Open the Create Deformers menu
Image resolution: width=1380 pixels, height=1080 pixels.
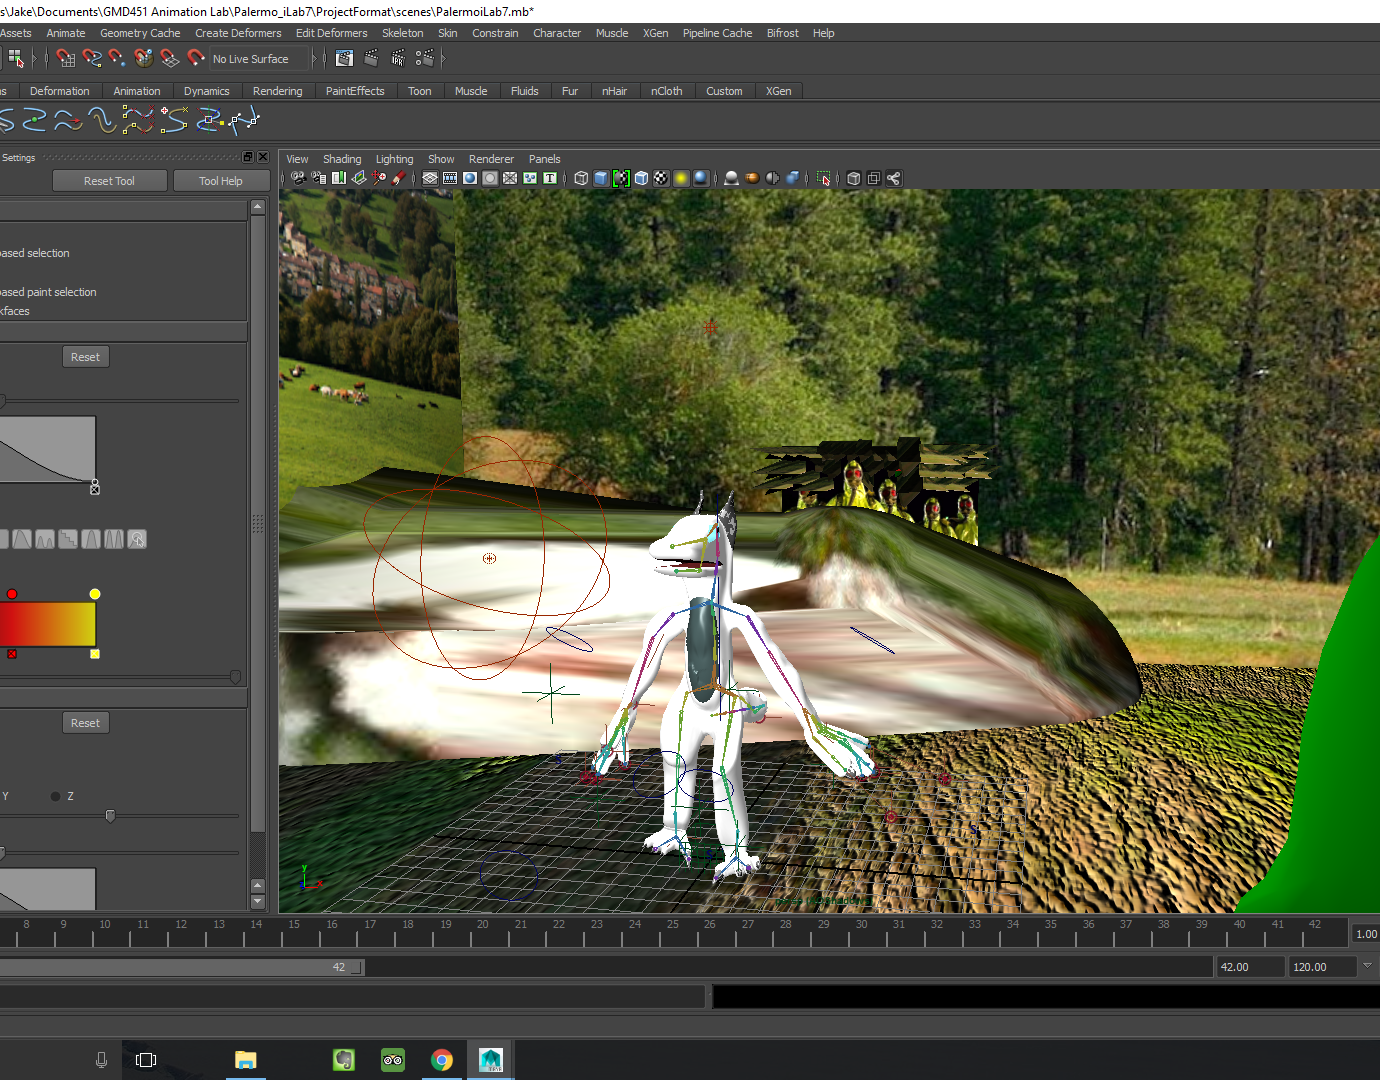(238, 33)
